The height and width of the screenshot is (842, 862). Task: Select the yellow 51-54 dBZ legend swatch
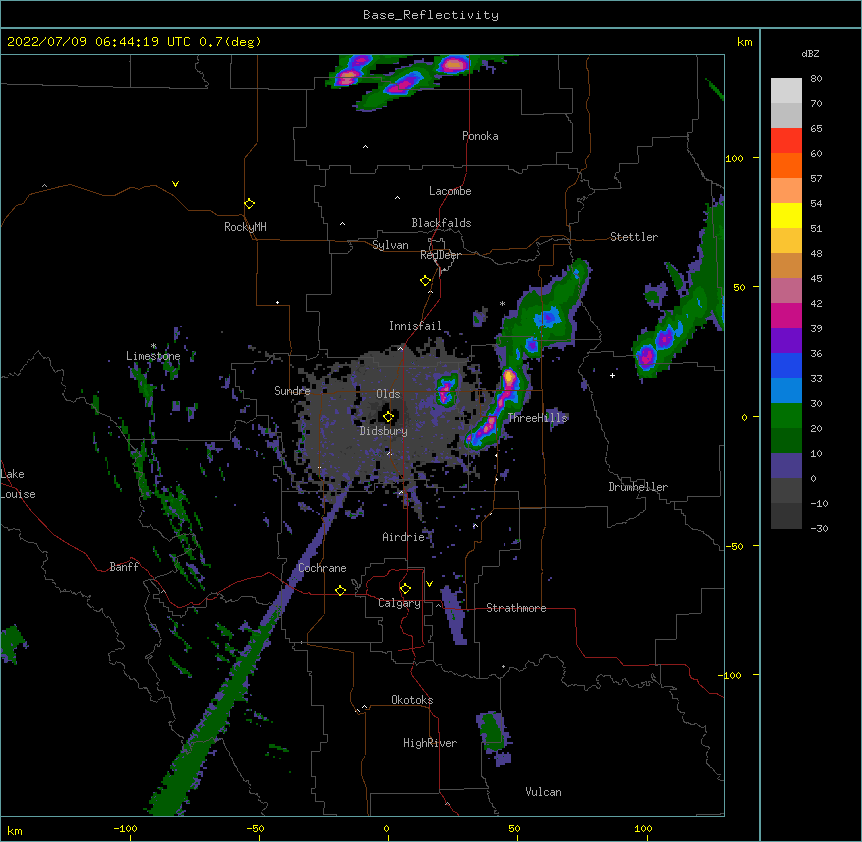[786, 215]
